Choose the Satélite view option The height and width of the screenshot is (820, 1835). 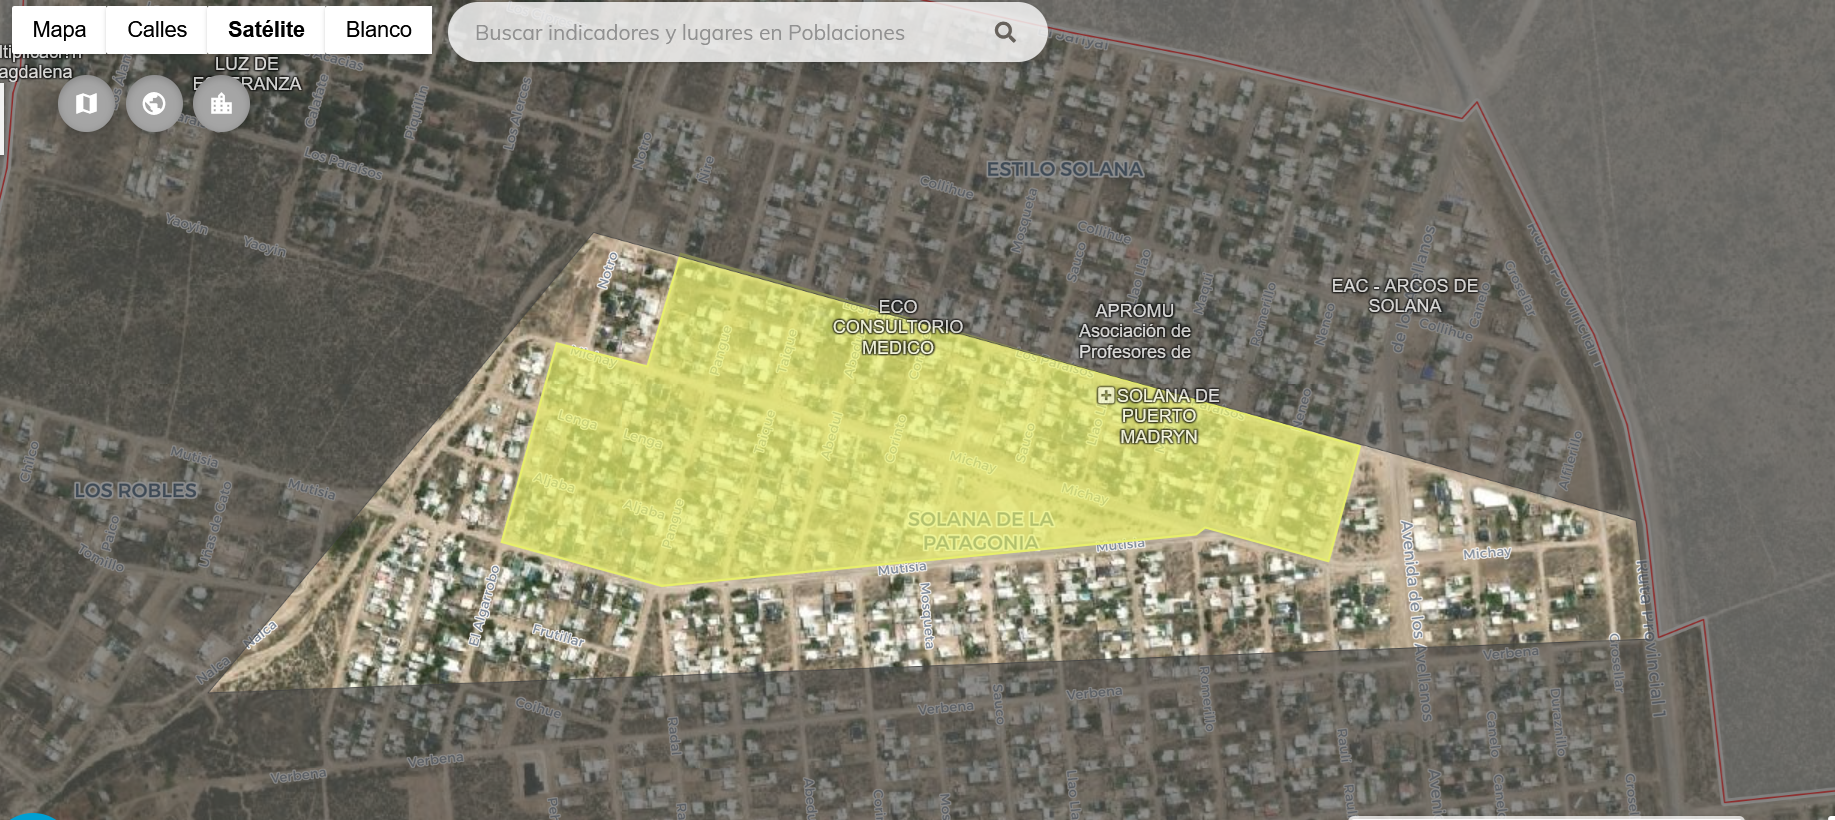coord(266,30)
